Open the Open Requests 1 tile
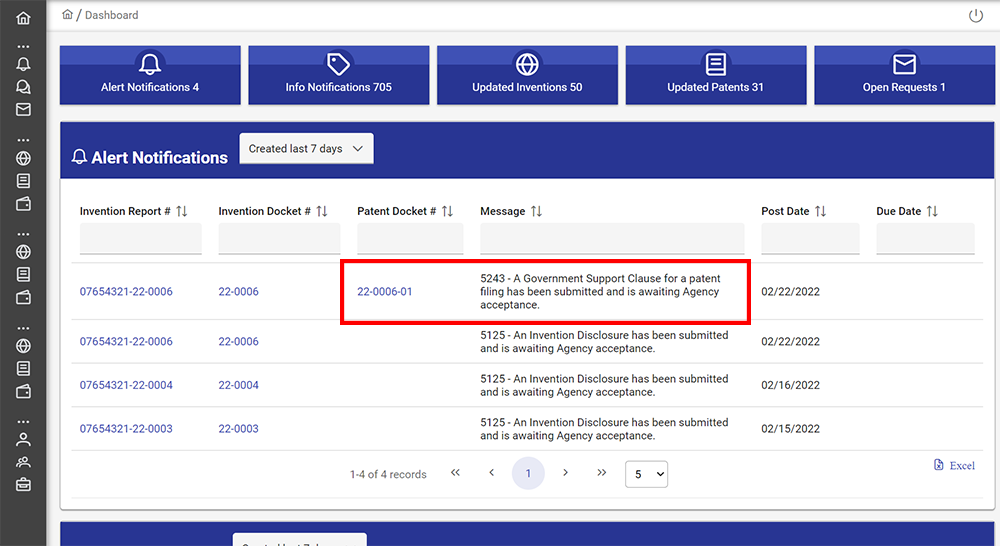 904,75
